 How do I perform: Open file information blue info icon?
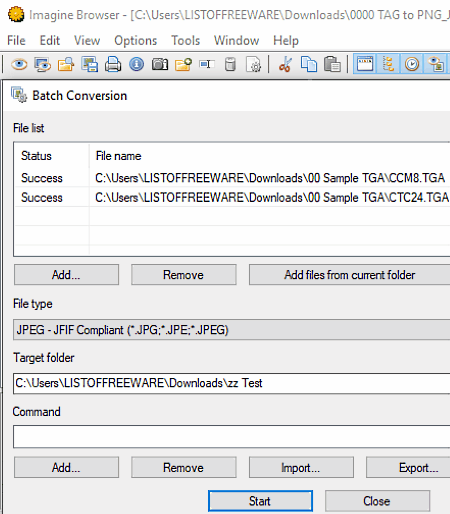136,64
